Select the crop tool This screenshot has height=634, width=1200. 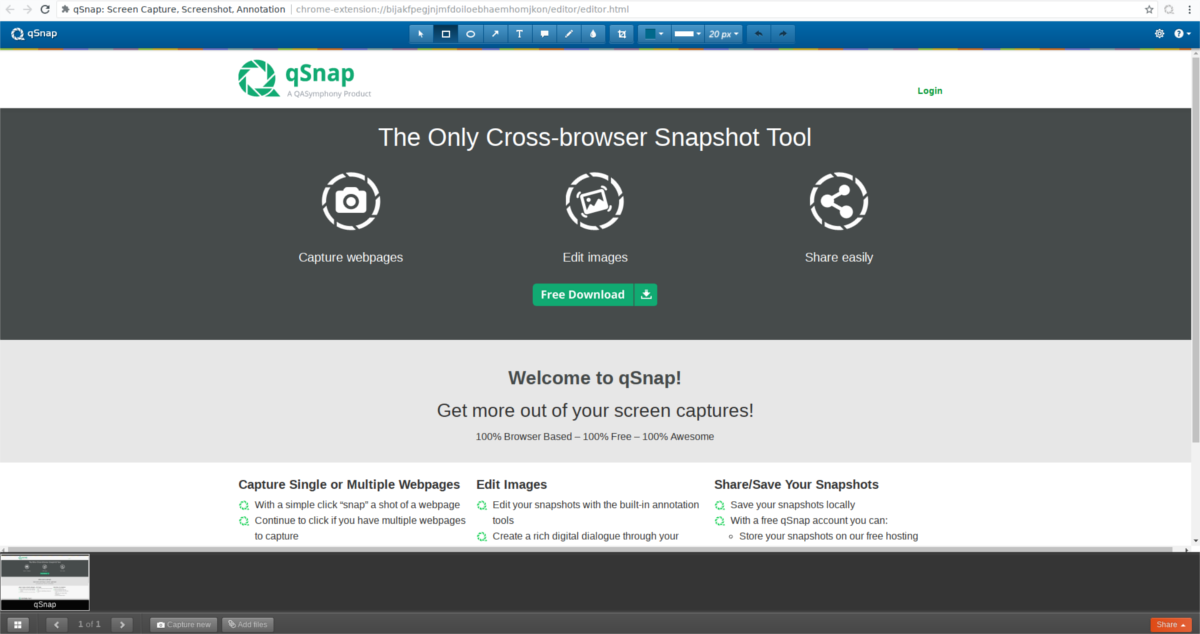(x=622, y=33)
